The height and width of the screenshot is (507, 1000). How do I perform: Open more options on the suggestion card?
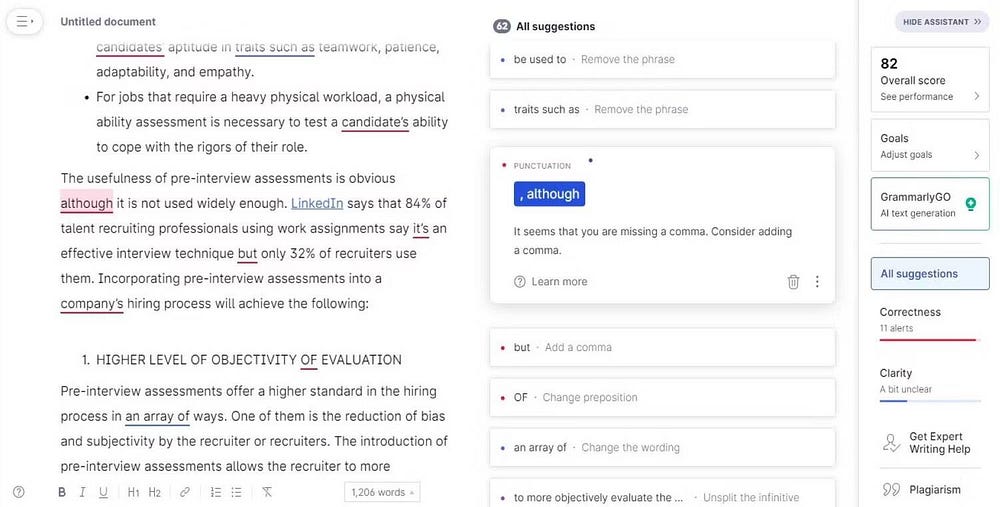click(817, 282)
